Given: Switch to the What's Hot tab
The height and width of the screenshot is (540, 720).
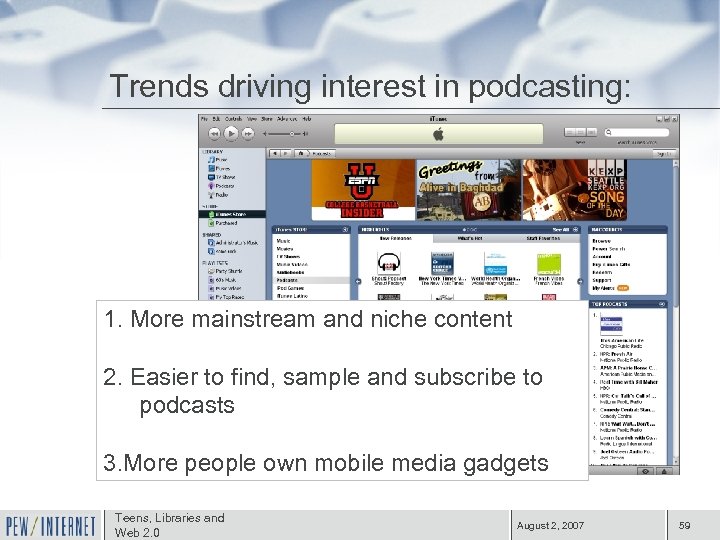Looking at the screenshot, I should pyautogui.click(x=470, y=238).
